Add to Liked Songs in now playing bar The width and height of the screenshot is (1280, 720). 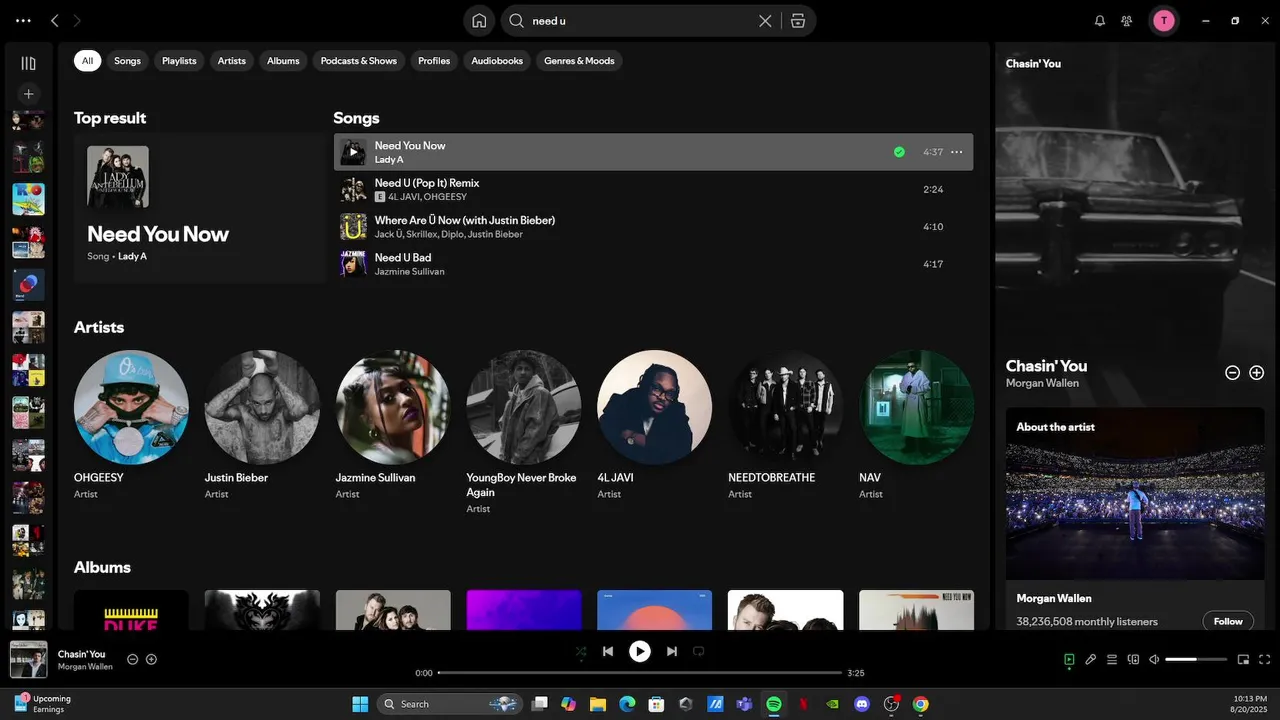151,659
